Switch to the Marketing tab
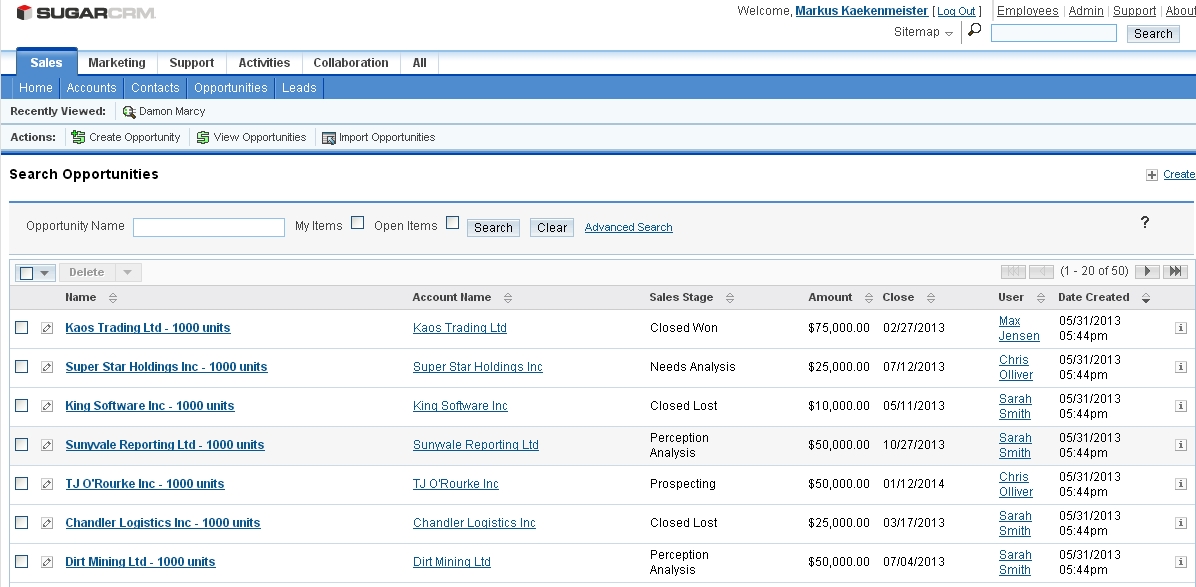The image size is (1196, 587). pos(117,63)
